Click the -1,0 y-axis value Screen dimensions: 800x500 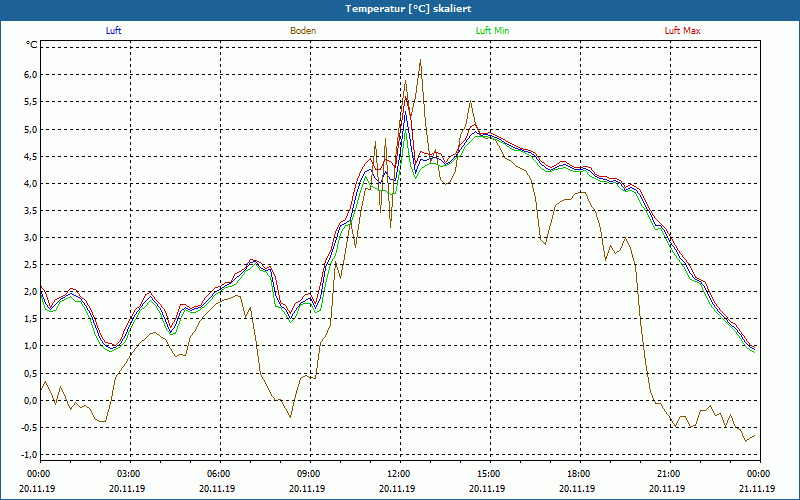point(30,455)
